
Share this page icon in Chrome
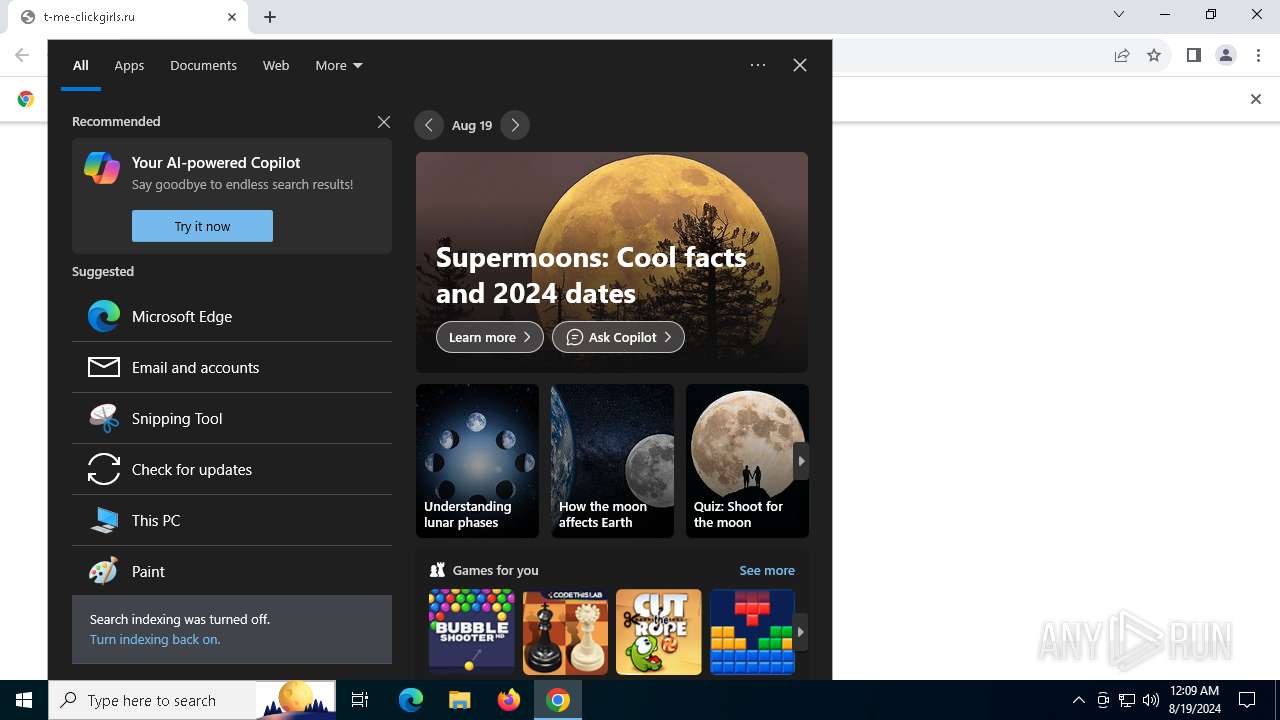click(1122, 56)
